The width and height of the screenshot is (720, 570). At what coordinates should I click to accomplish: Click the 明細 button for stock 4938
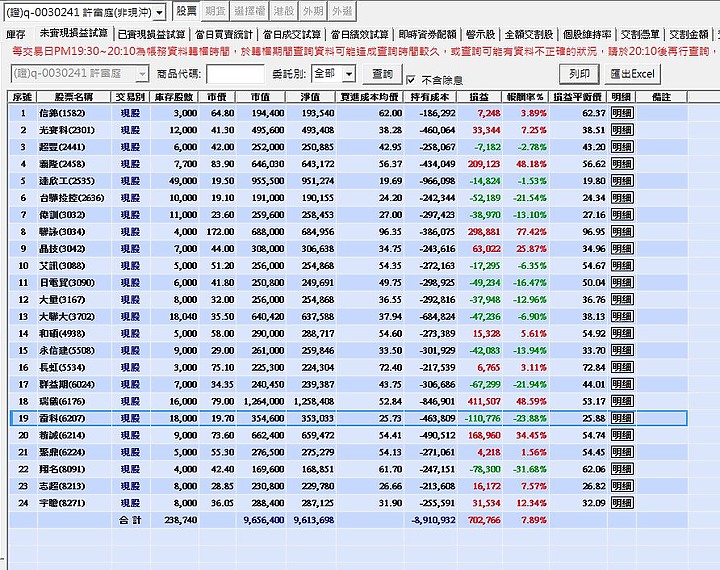622,333
